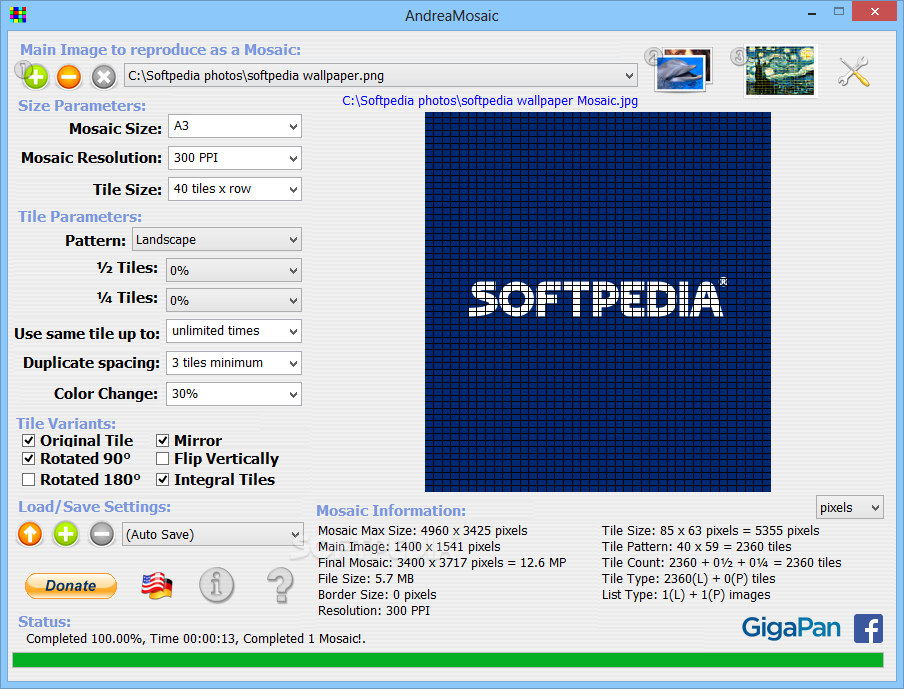Maximize the AndreaMosaic window

click(839, 12)
